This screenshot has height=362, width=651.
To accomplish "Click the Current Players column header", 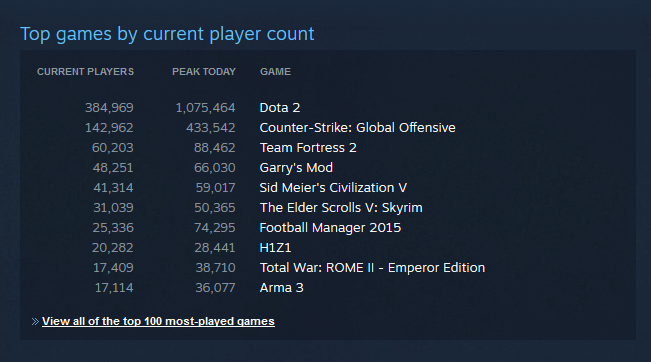I will [86, 71].
